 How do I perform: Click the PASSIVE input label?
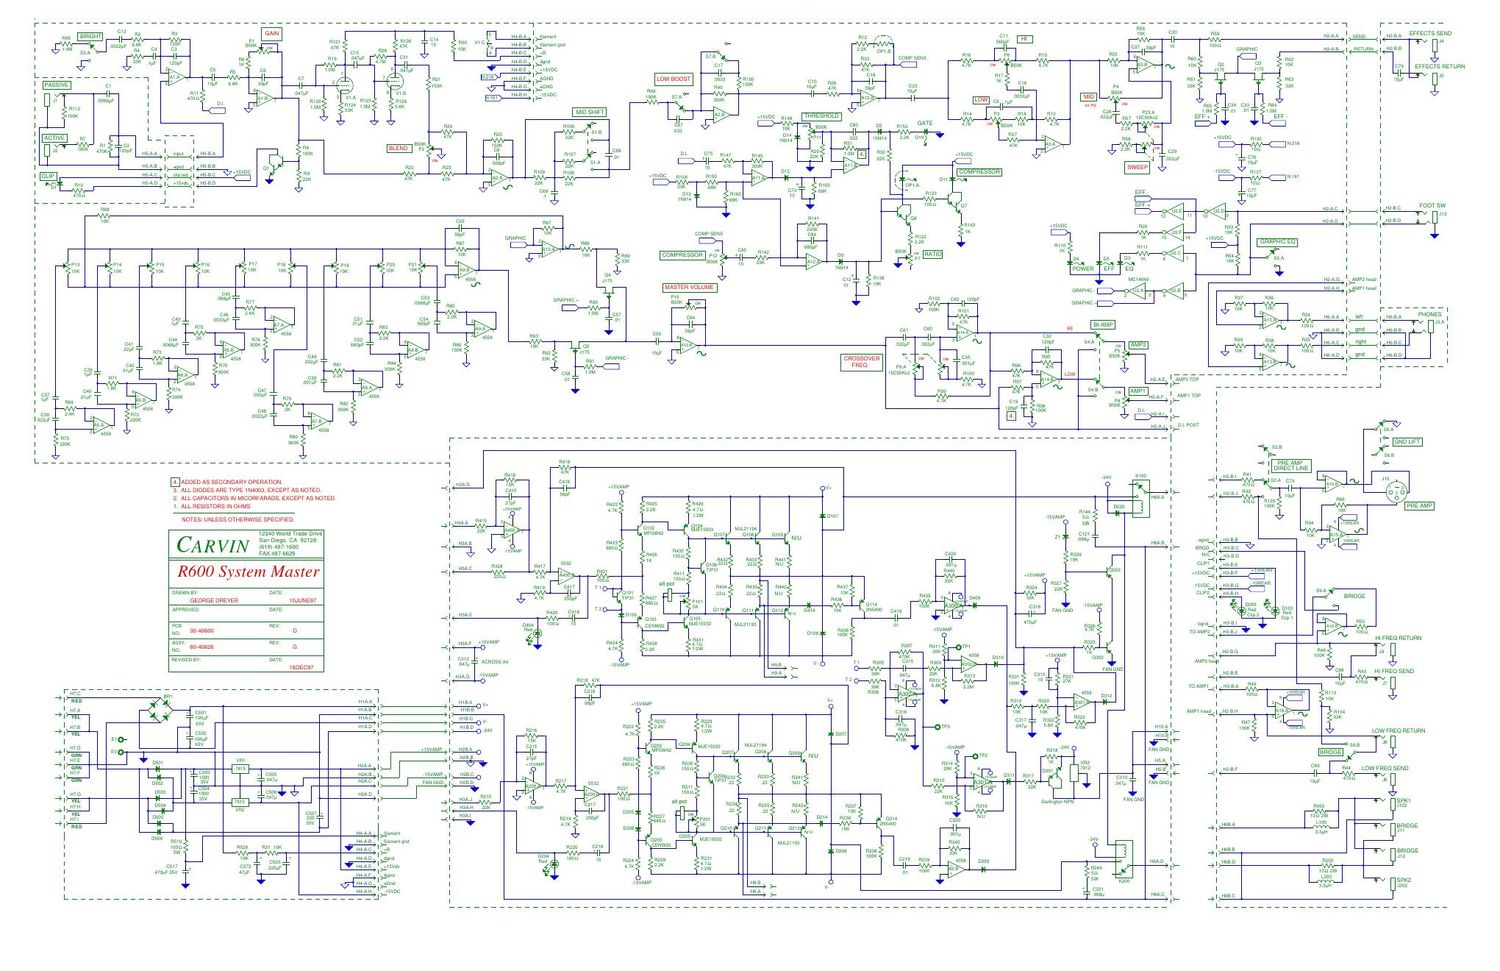click(x=56, y=85)
